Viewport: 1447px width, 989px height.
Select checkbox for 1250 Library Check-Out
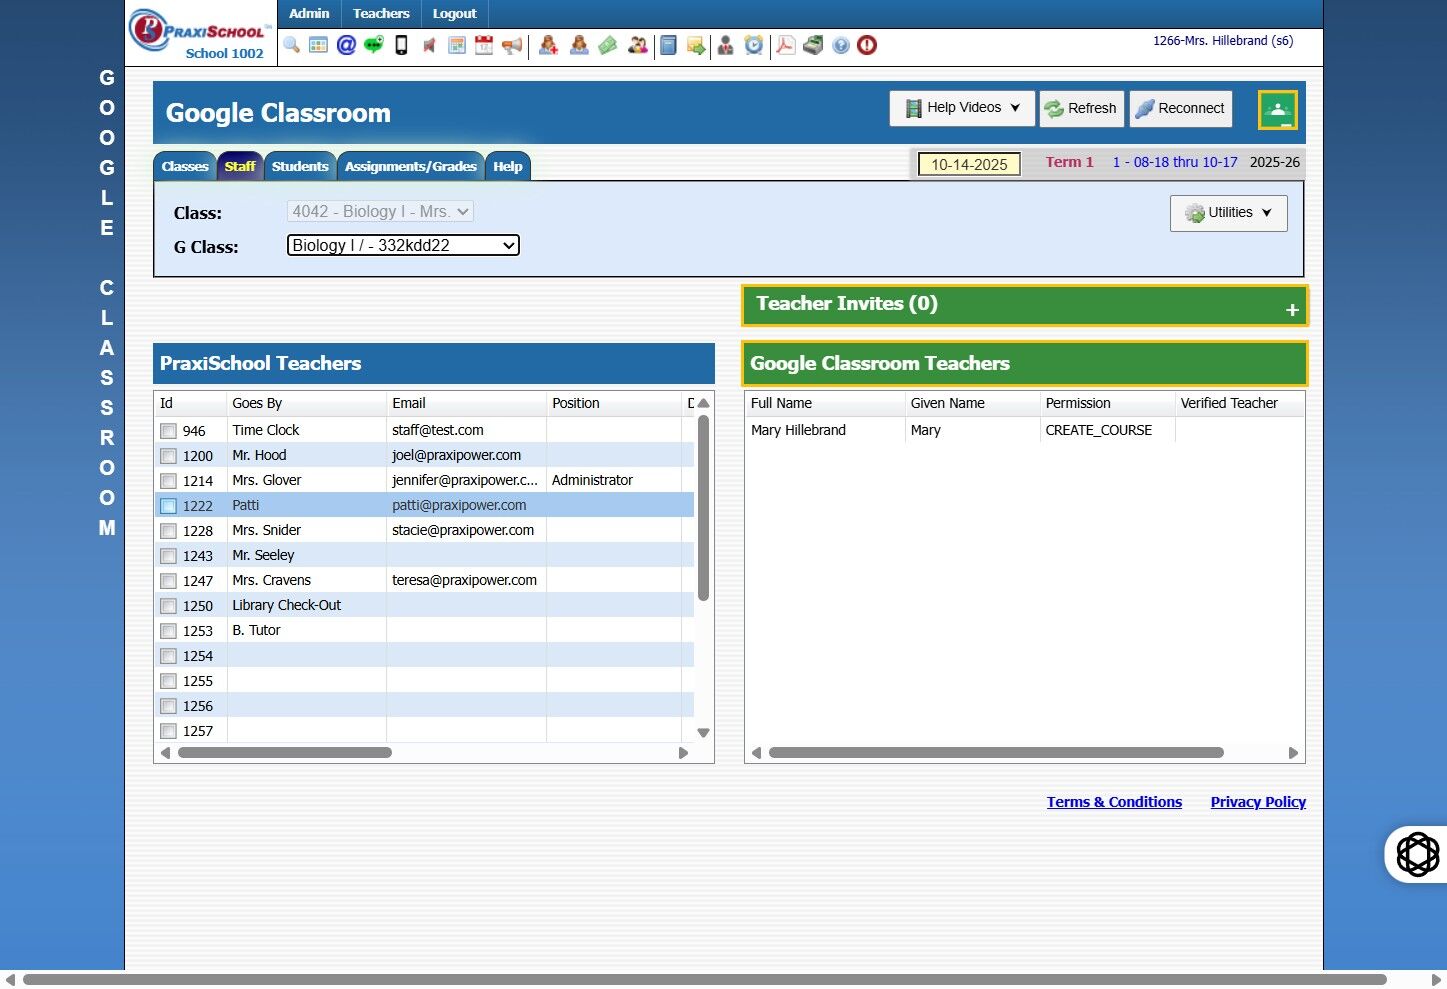(168, 606)
